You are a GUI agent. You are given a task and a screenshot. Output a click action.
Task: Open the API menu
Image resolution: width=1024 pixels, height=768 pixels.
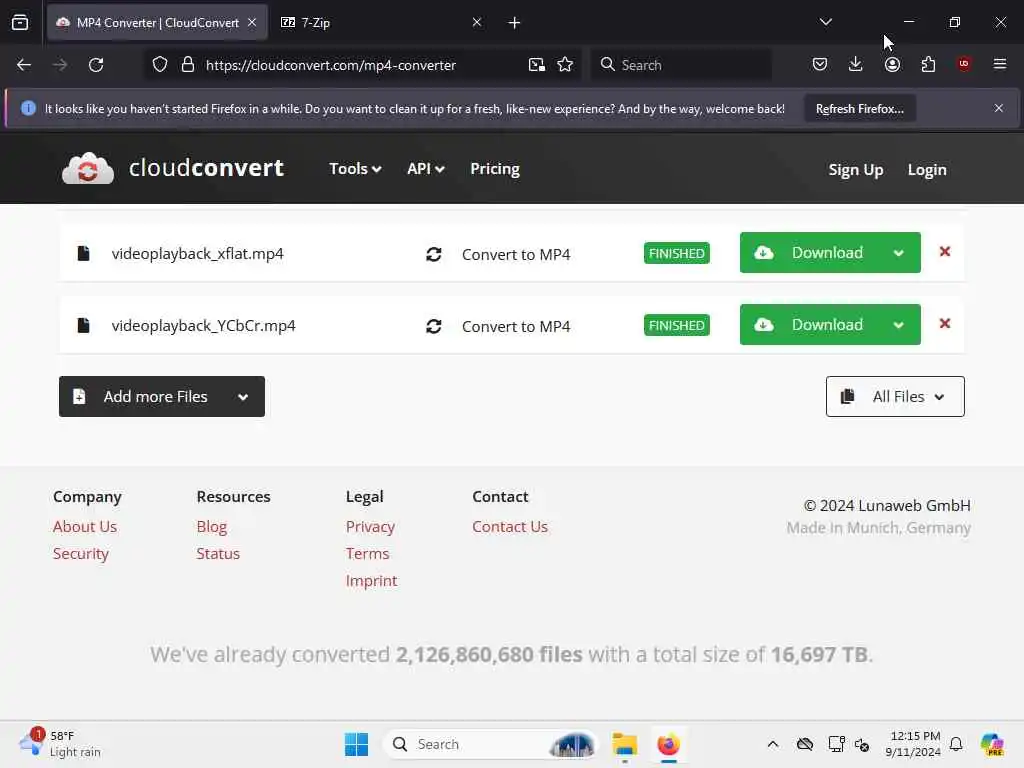[426, 168]
